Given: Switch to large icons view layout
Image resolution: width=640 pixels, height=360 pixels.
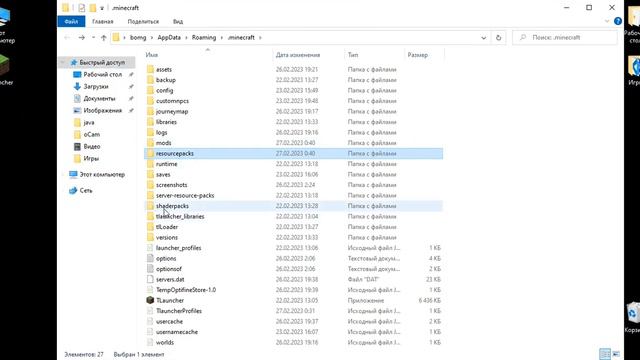Looking at the screenshot, I should (616, 354).
